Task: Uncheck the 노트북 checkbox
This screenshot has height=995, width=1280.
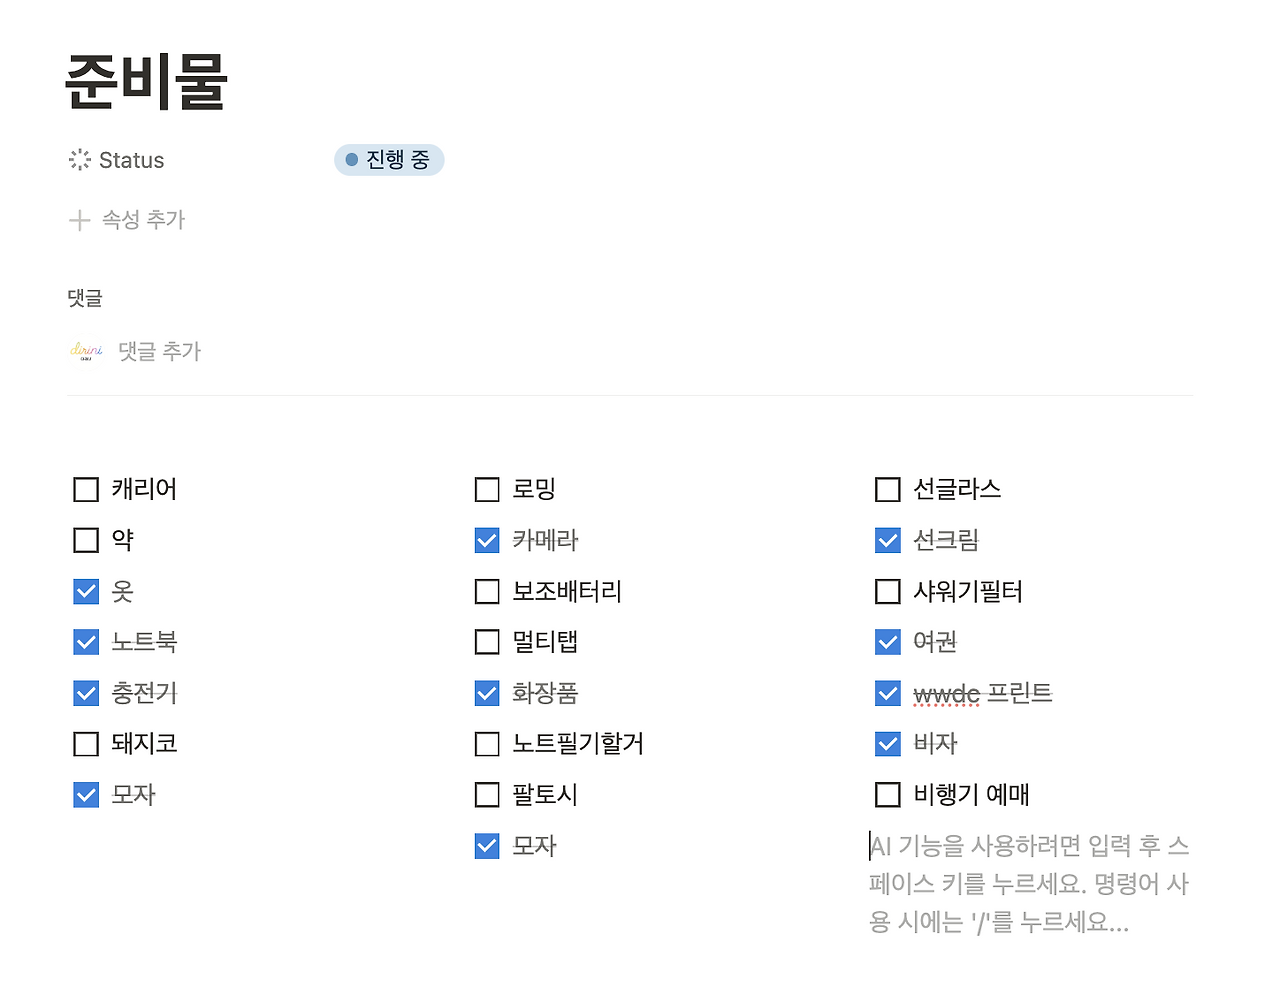Action: tap(85, 642)
